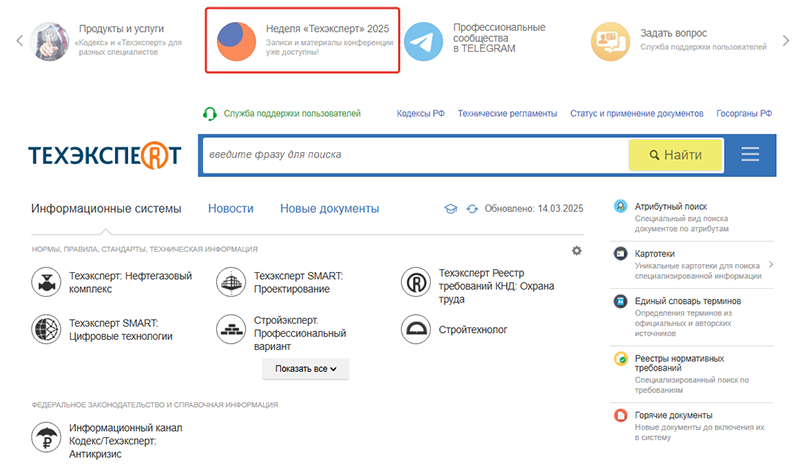Open Техэксперт: Нефтегазовый комплекс

(130, 282)
